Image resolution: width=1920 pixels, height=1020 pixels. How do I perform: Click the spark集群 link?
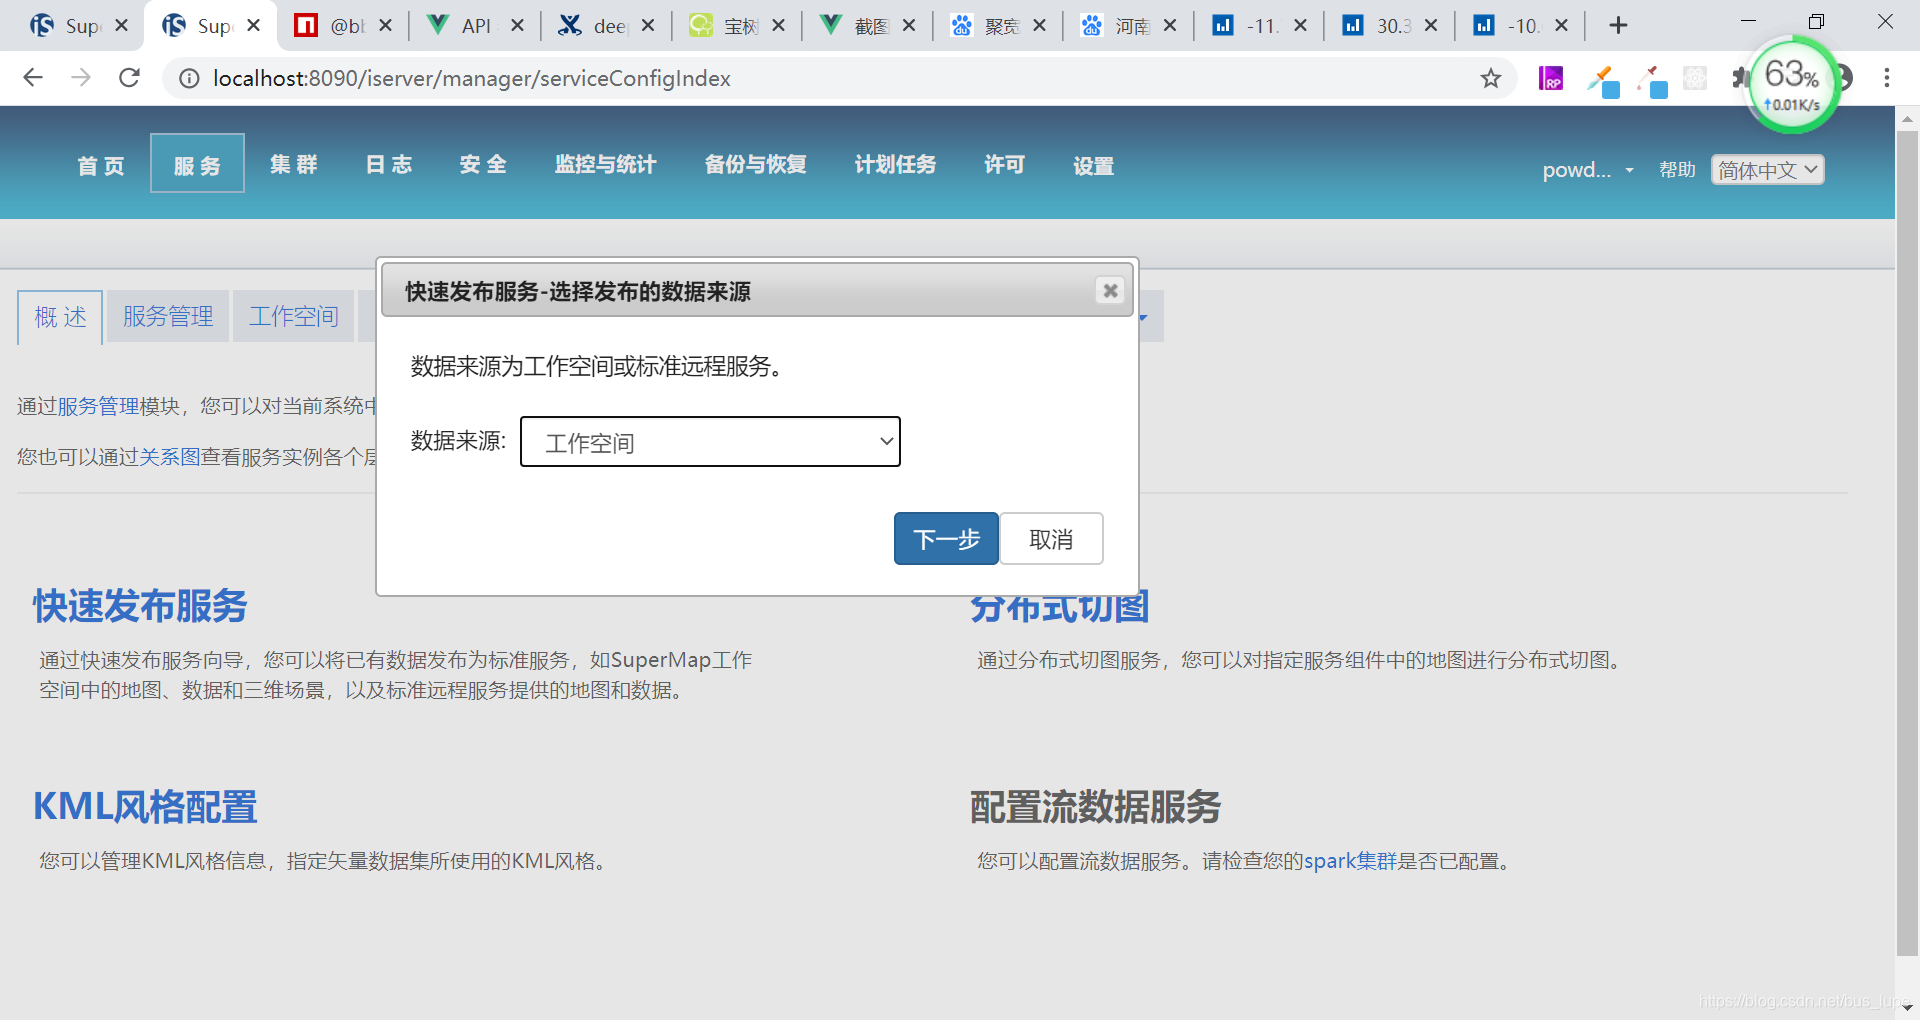click(1350, 861)
